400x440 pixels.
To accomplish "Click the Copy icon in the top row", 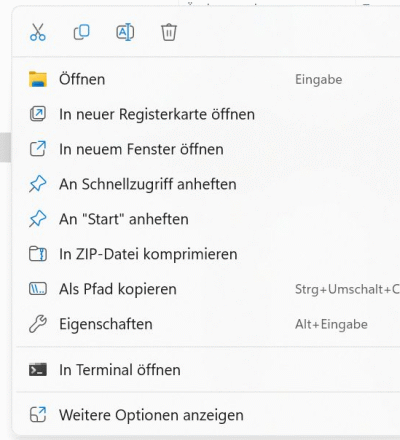I will pyautogui.click(x=82, y=32).
